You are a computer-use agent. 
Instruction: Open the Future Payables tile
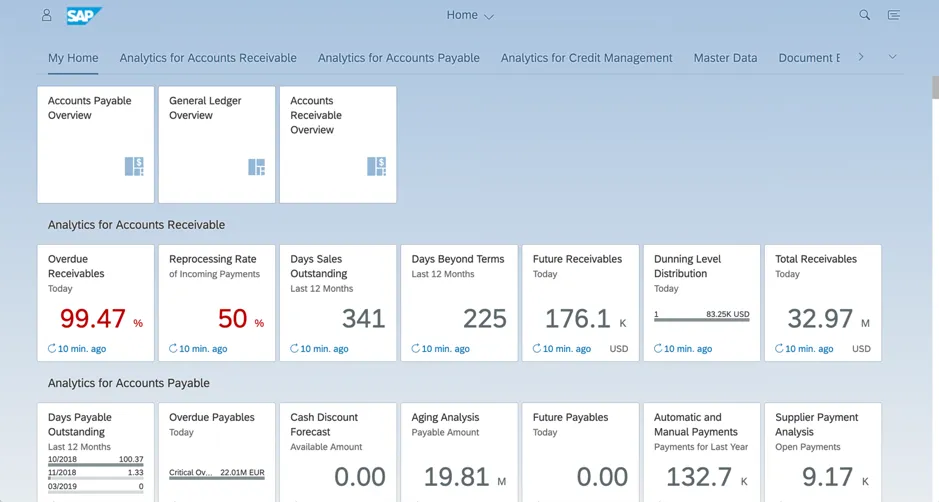580,452
